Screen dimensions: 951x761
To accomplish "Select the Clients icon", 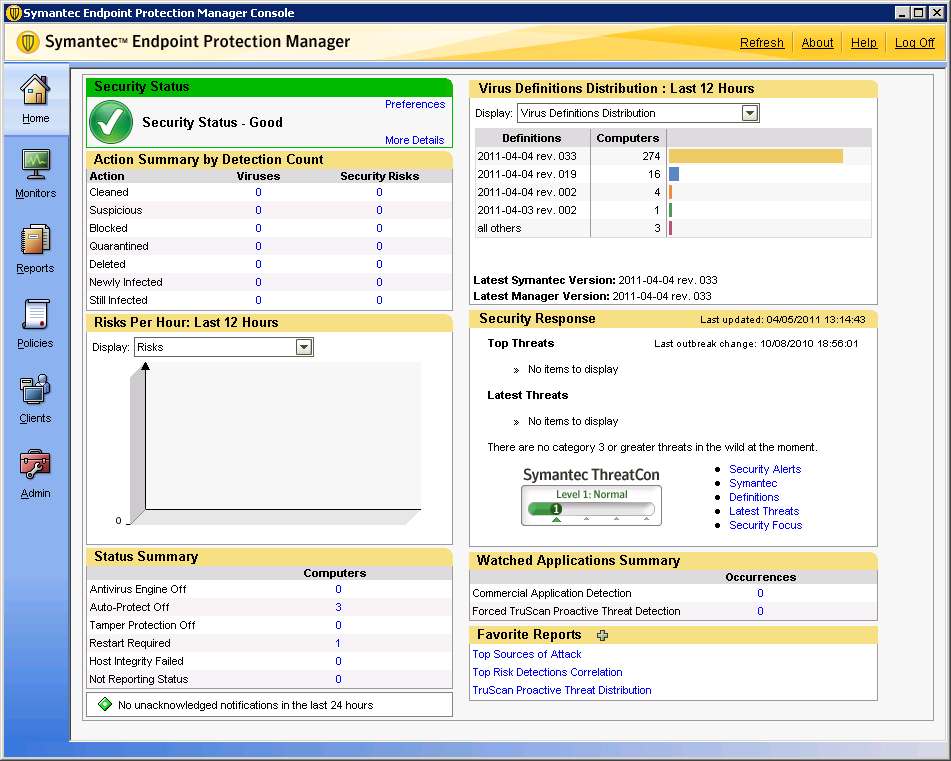I will (35, 390).
